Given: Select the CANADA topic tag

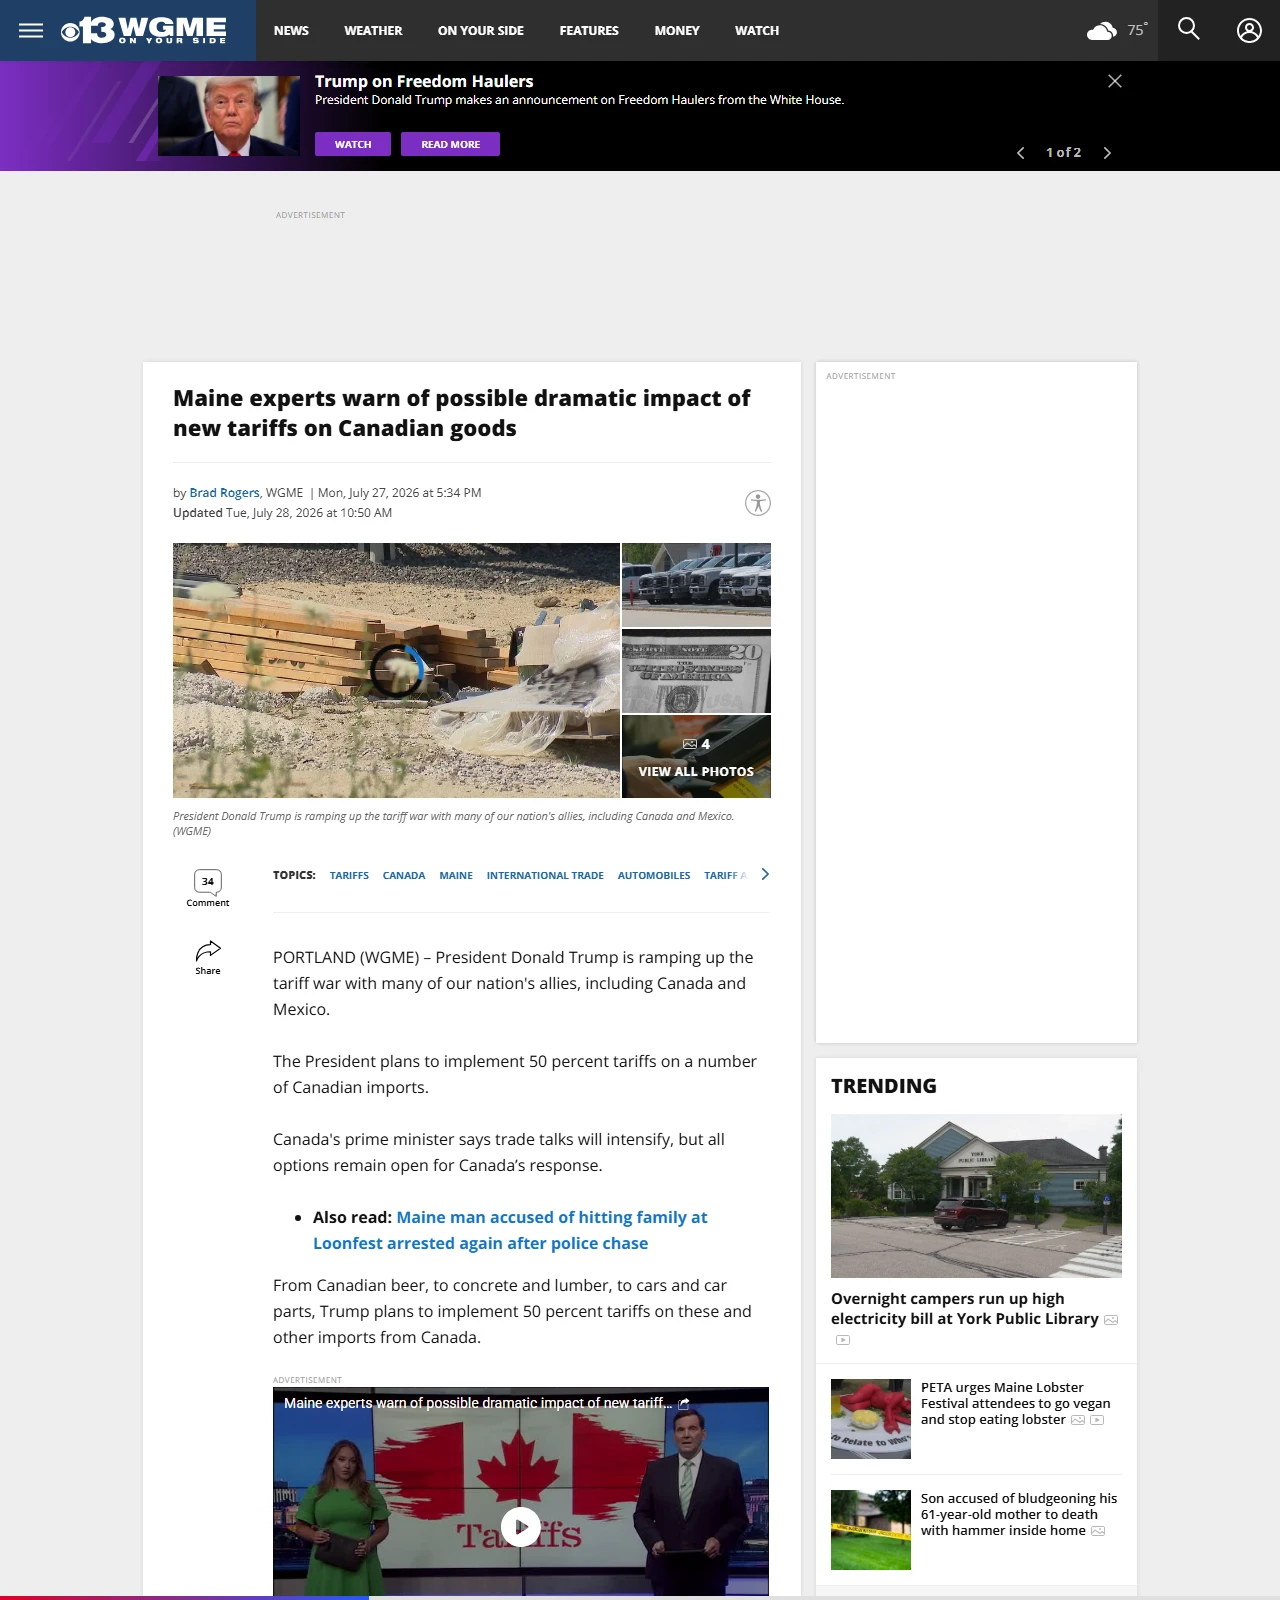Looking at the screenshot, I should tap(404, 875).
